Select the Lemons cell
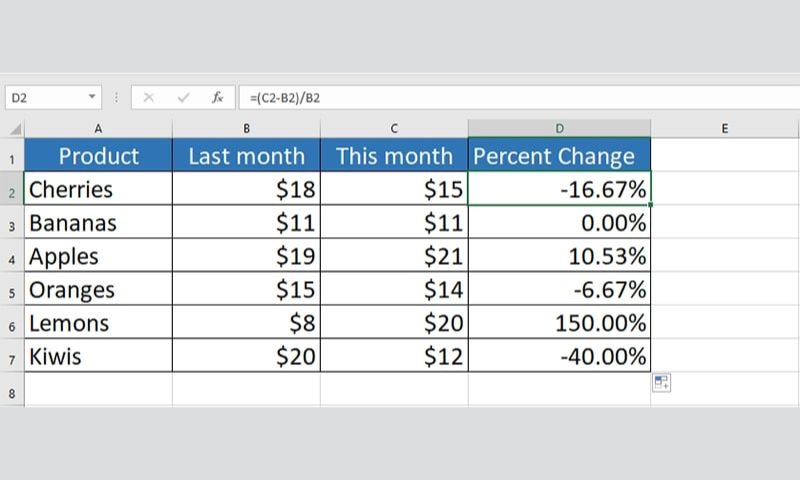This screenshot has height=480, width=800. point(98,322)
